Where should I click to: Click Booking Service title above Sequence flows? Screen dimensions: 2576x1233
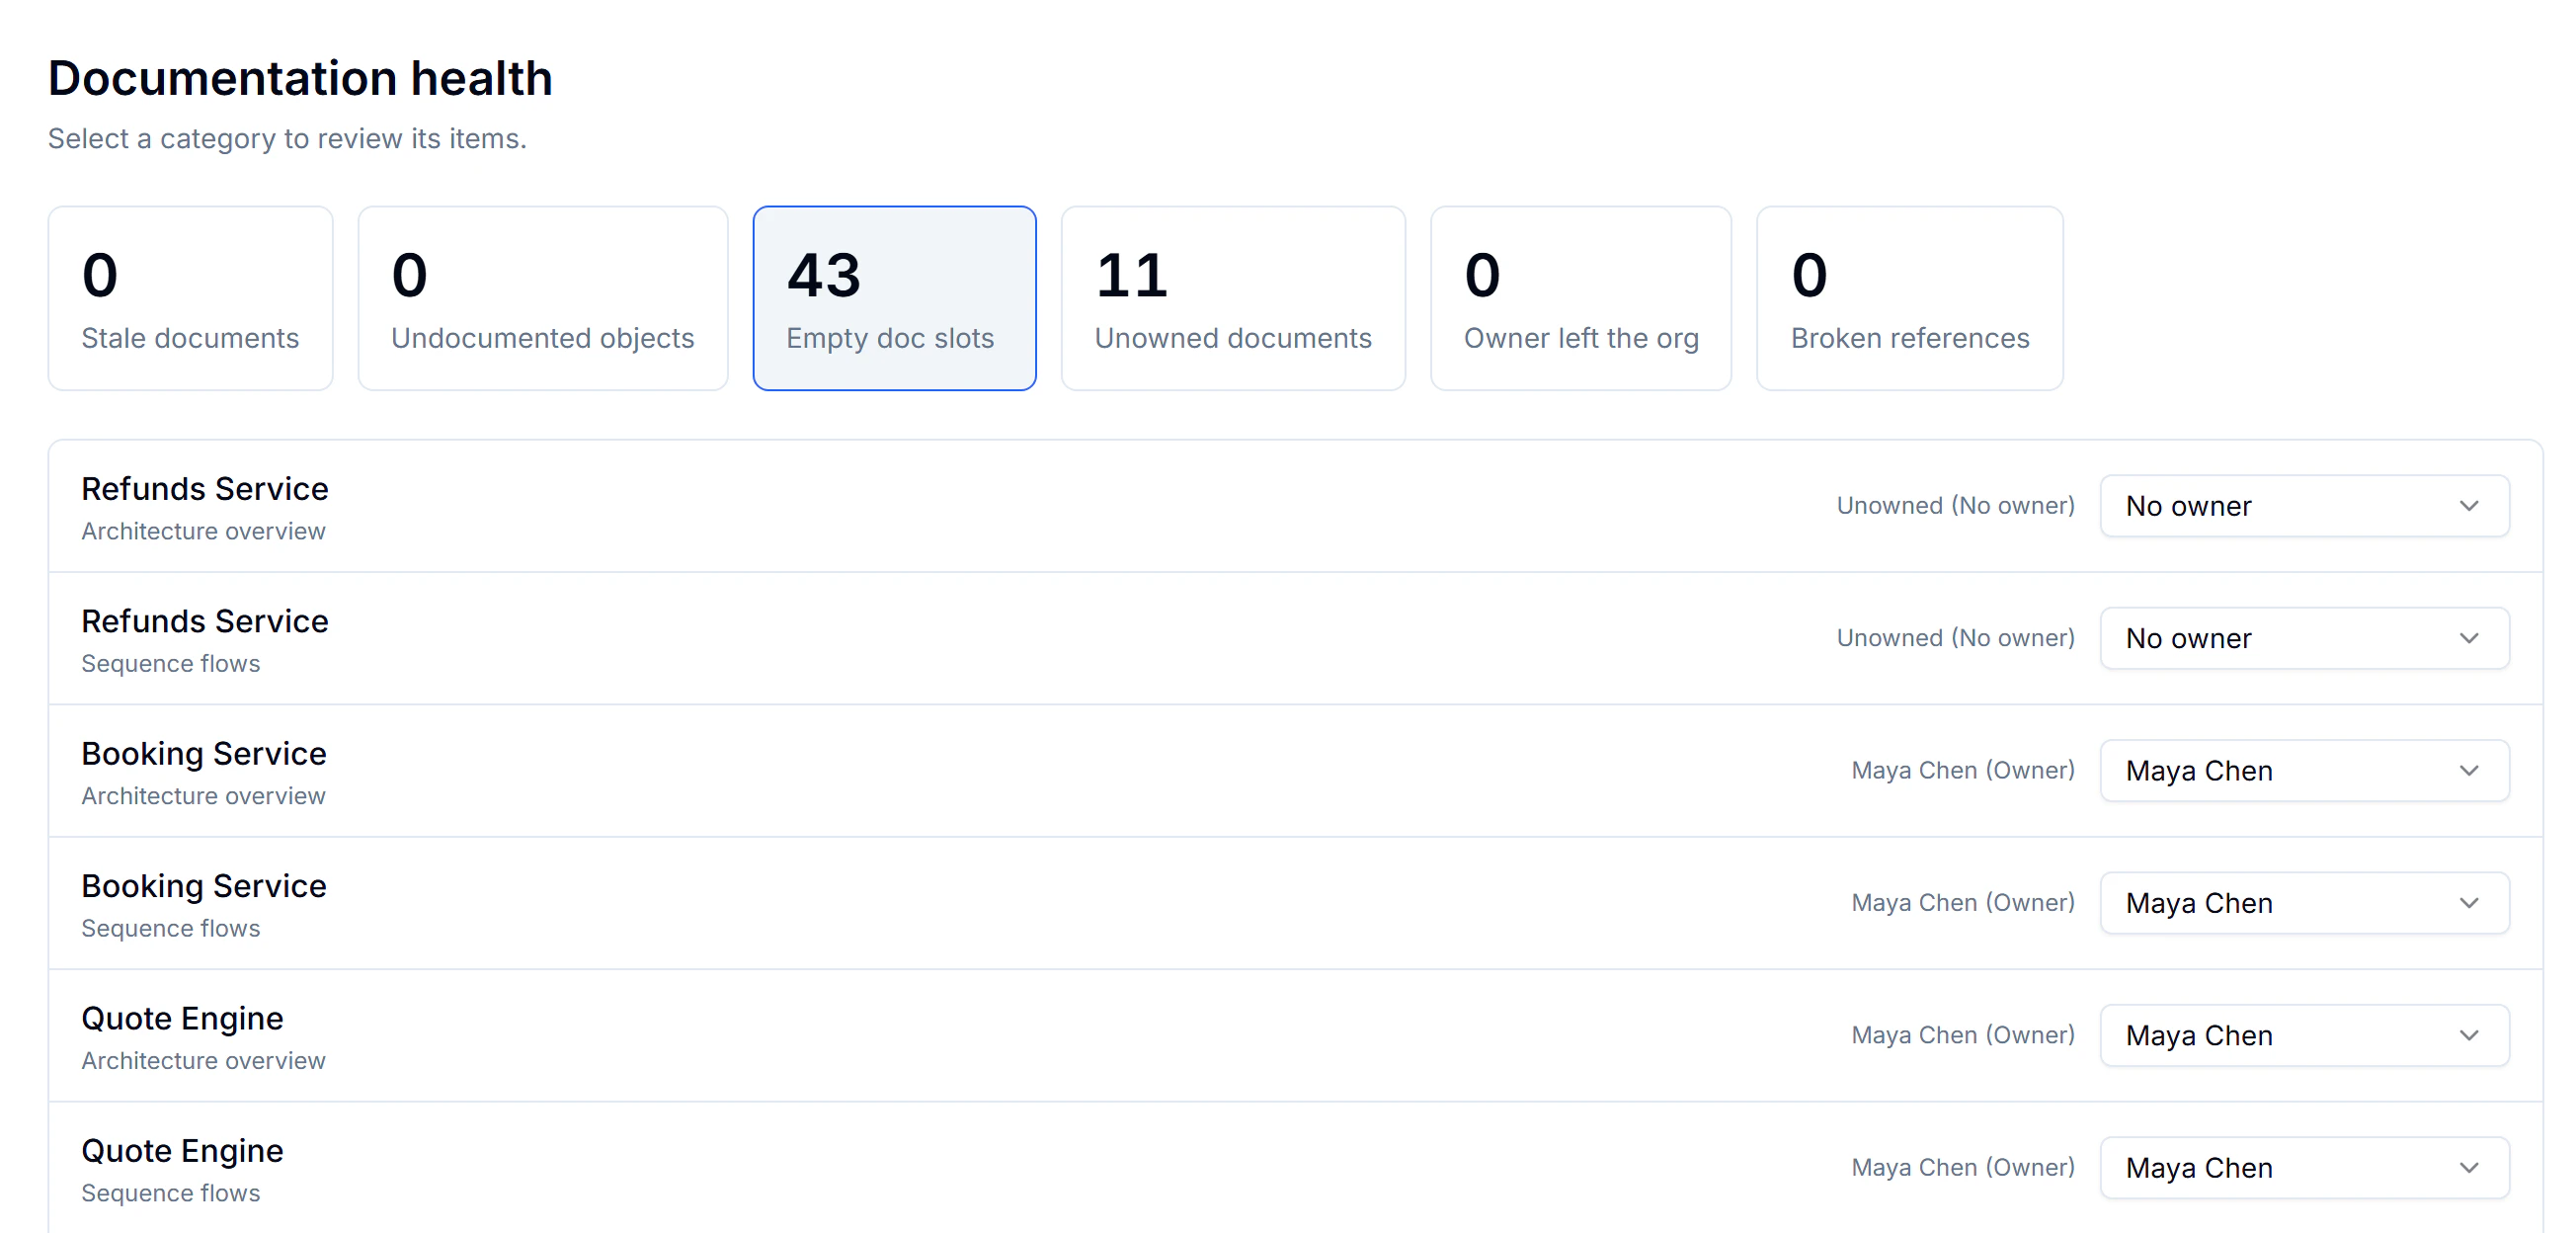tap(204, 886)
